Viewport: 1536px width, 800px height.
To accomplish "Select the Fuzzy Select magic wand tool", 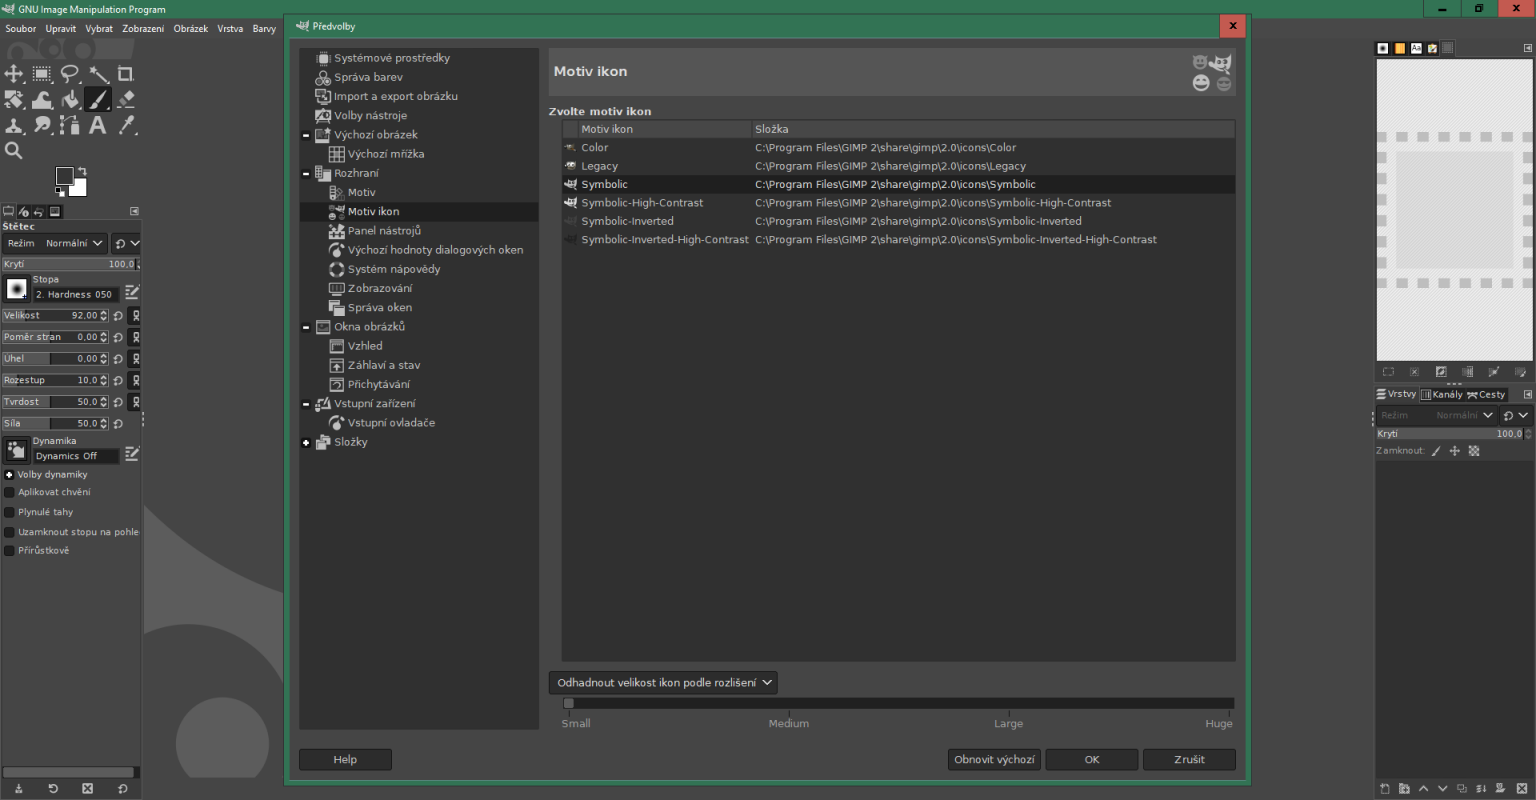I will (x=98, y=74).
